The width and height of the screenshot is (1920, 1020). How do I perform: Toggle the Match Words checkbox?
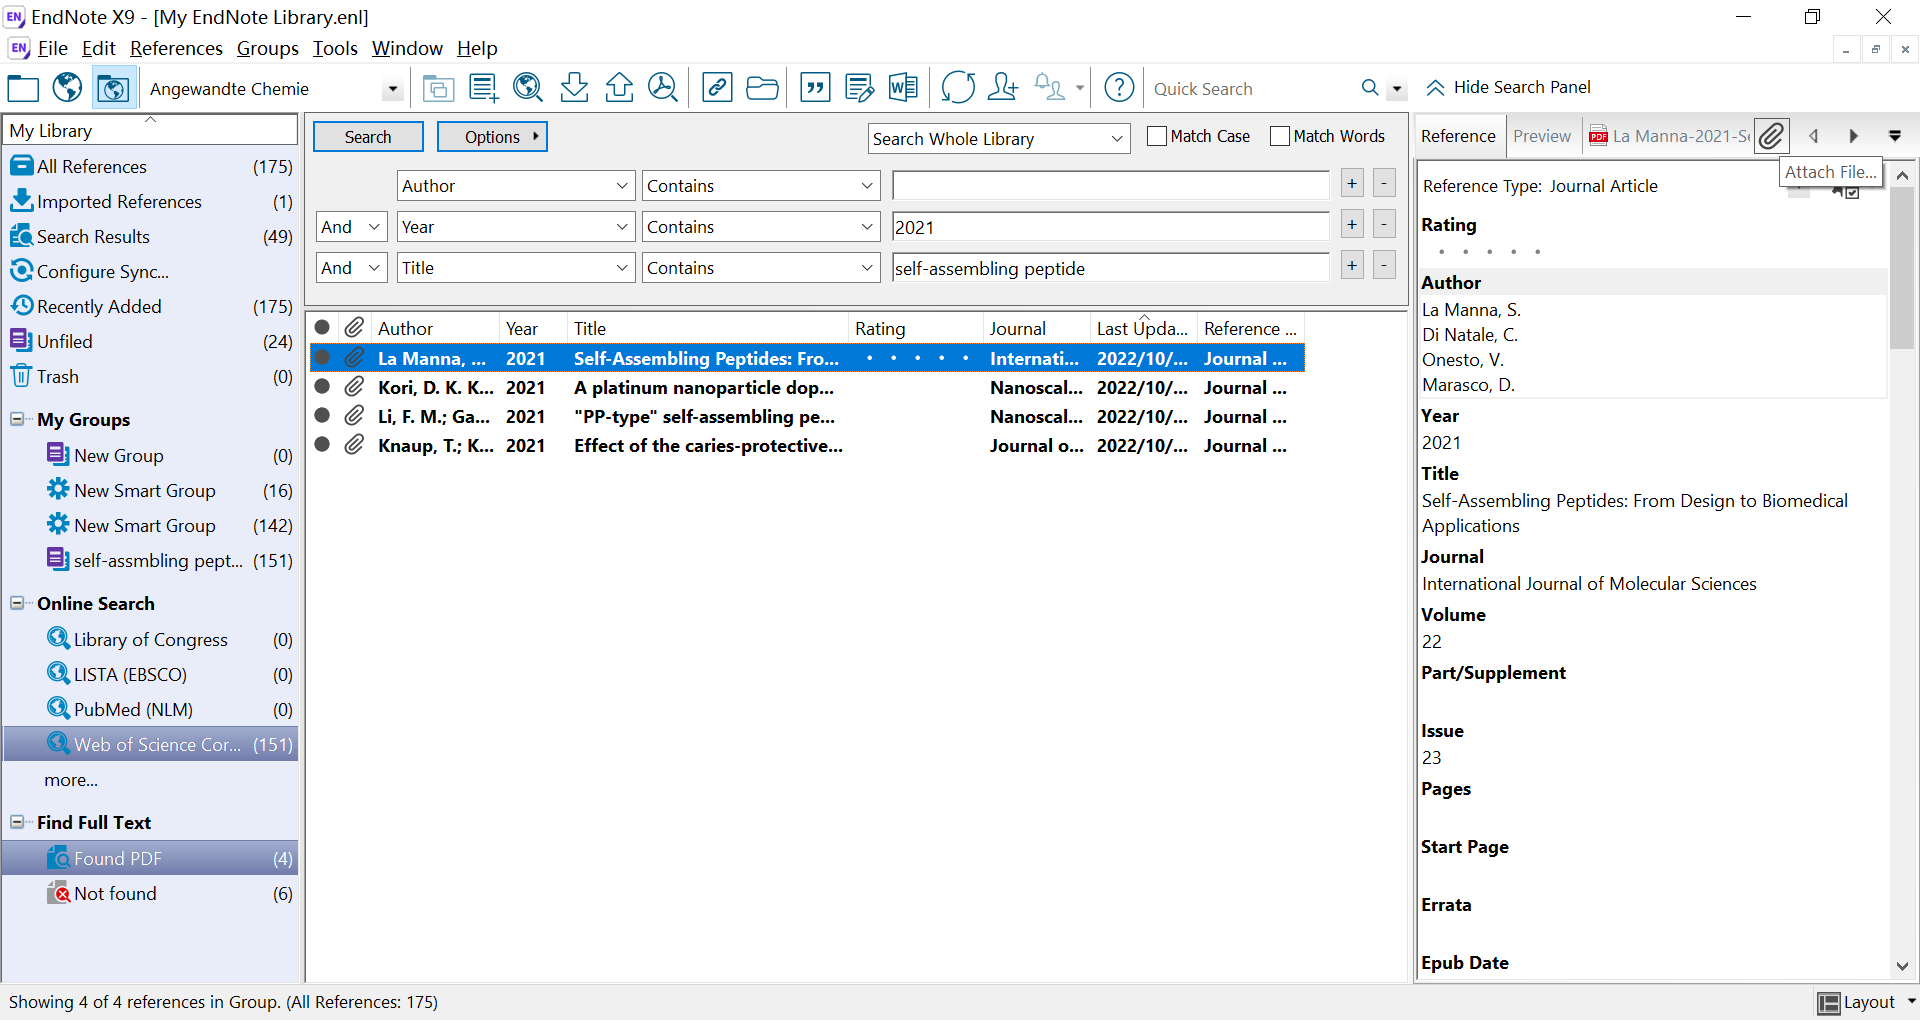point(1280,136)
